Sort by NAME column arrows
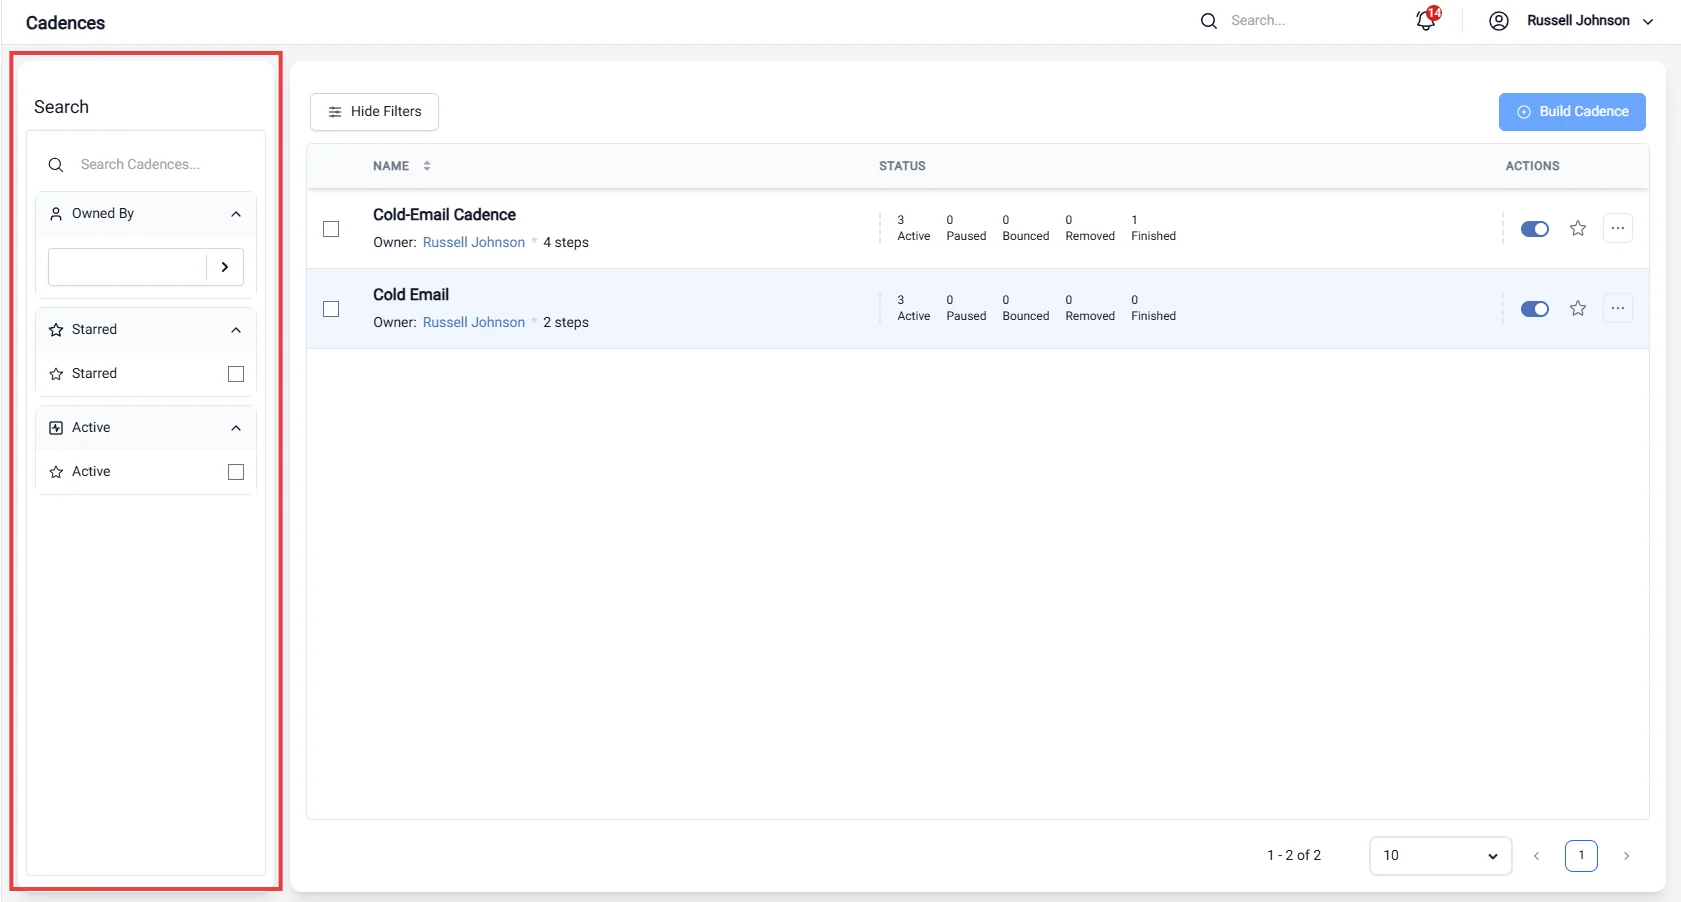 (427, 166)
